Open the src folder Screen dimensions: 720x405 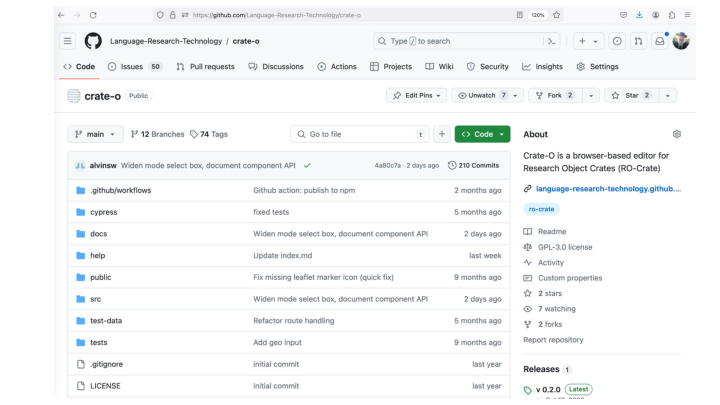coord(96,299)
